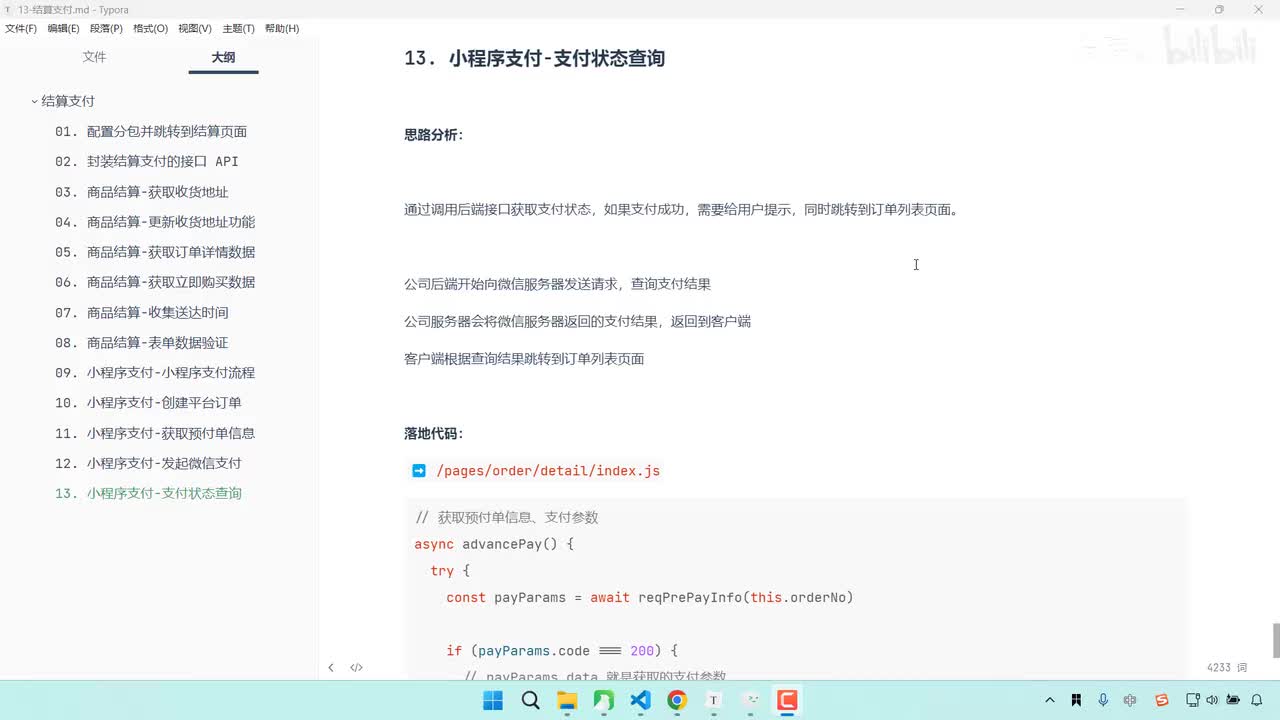This screenshot has height=720, width=1280.
Task: Open network status tray icon
Action: pyautogui.click(x=1193, y=700)
